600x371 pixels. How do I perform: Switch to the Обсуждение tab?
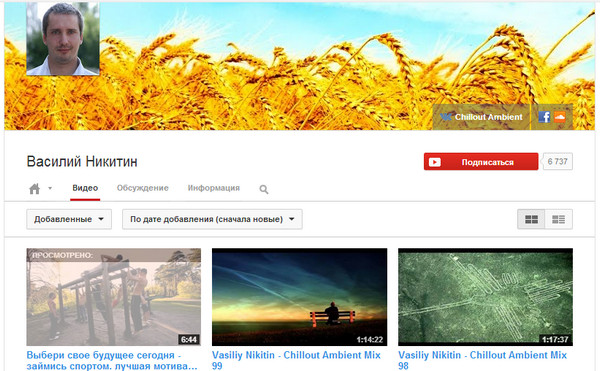point(143,188)
